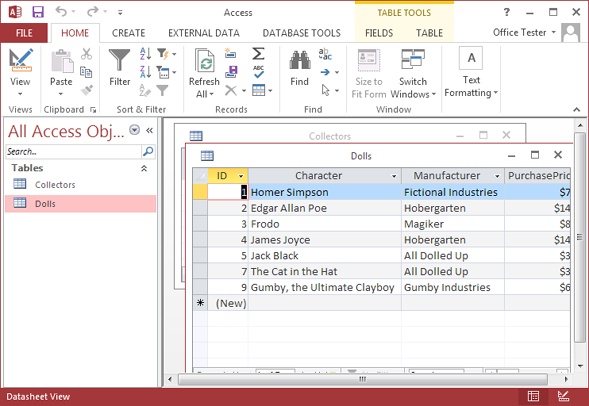Collapse the Tables group

pyautogui.click(x=144, y=168)
